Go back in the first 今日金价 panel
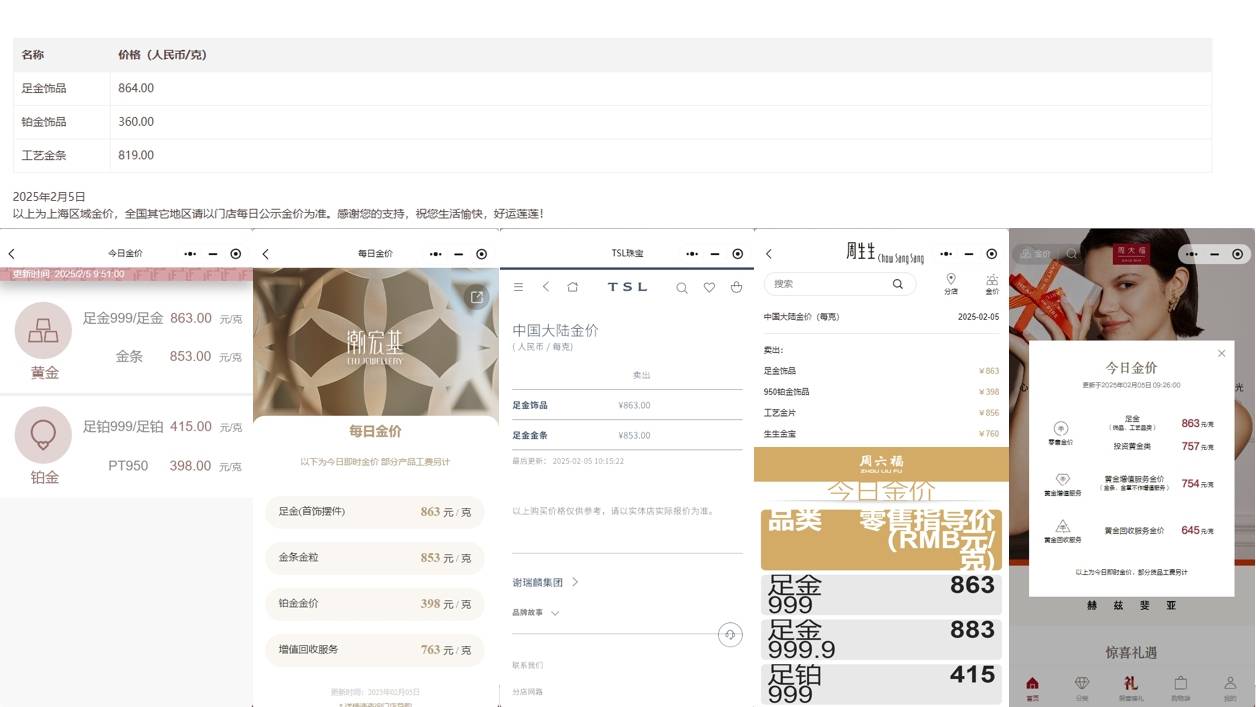The height and width of the screenshot is (707, 1256). tap(11, 254)
